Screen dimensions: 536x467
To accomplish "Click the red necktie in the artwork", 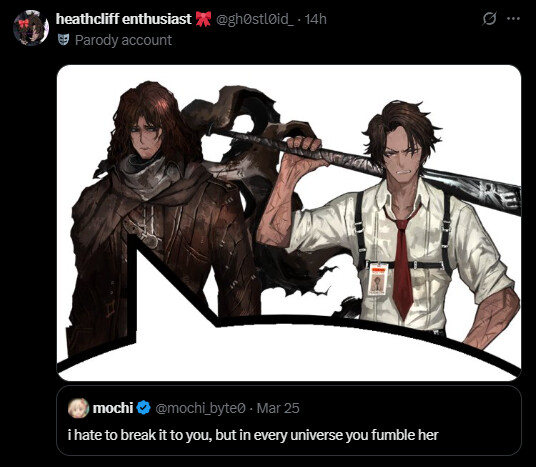I will click(402, 267).
